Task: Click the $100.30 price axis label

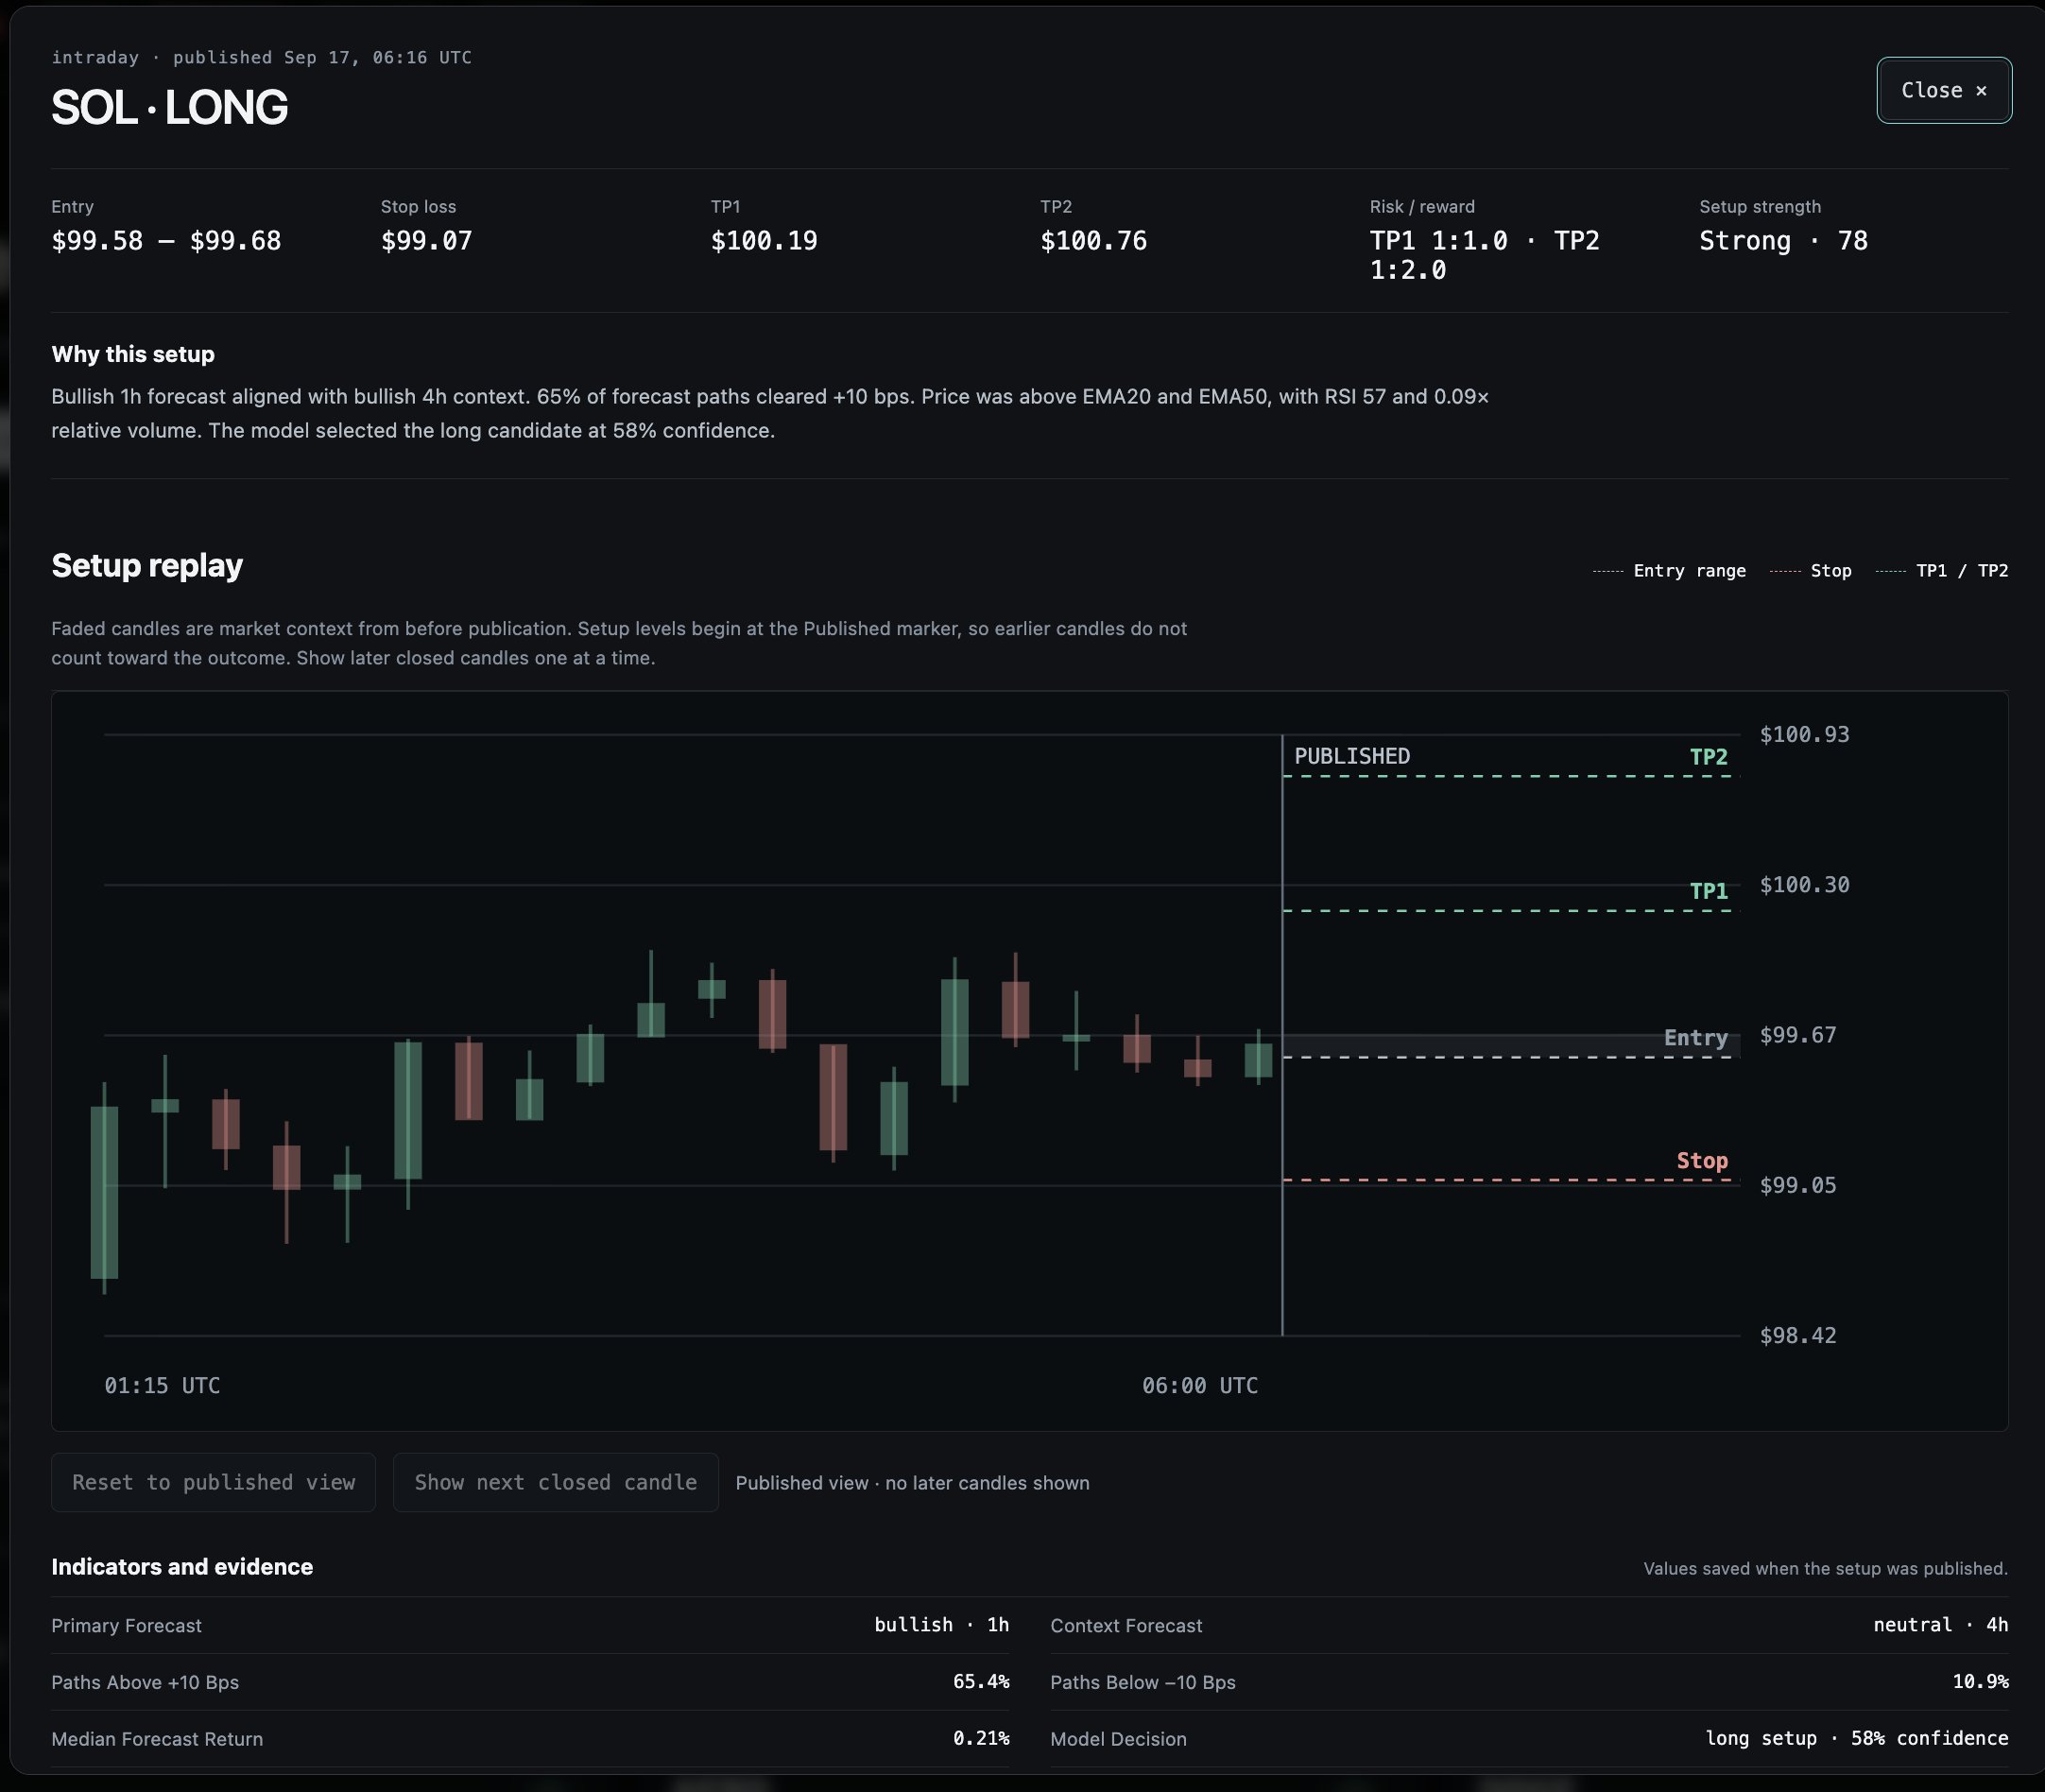Action: tap(1804, 885)
